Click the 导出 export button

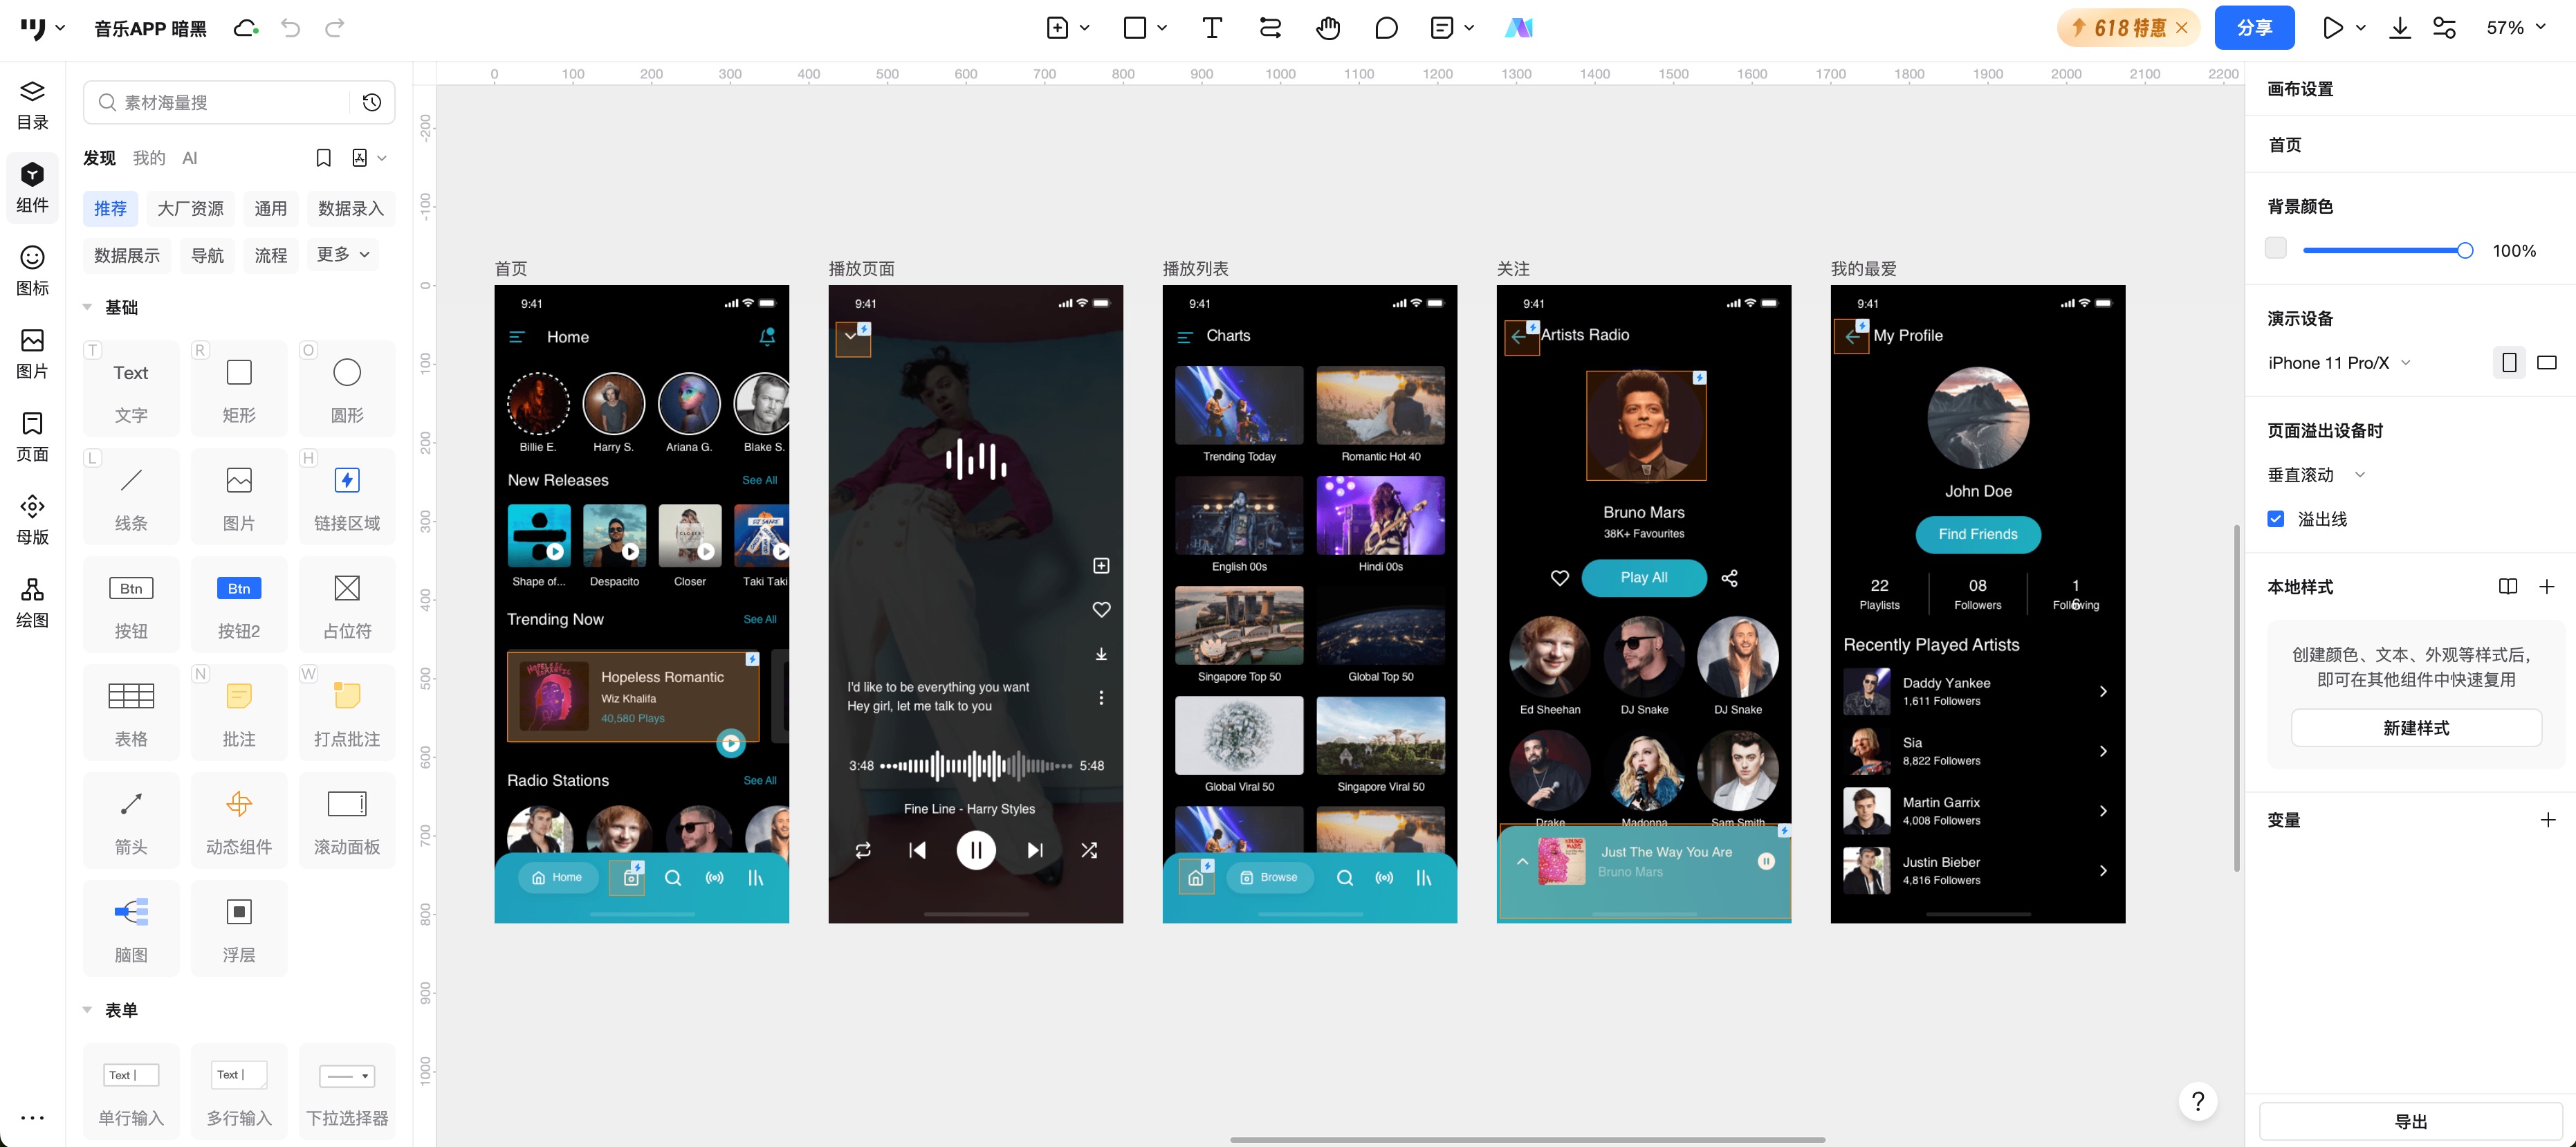pos(2410,1121)
